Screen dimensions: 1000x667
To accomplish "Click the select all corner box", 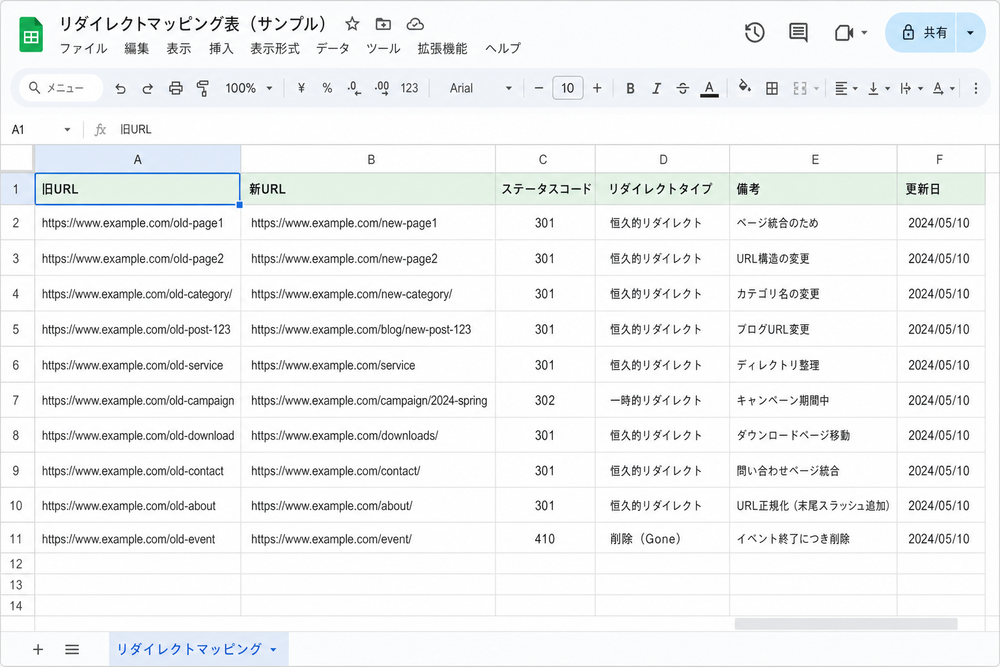I will coord(17,159).
